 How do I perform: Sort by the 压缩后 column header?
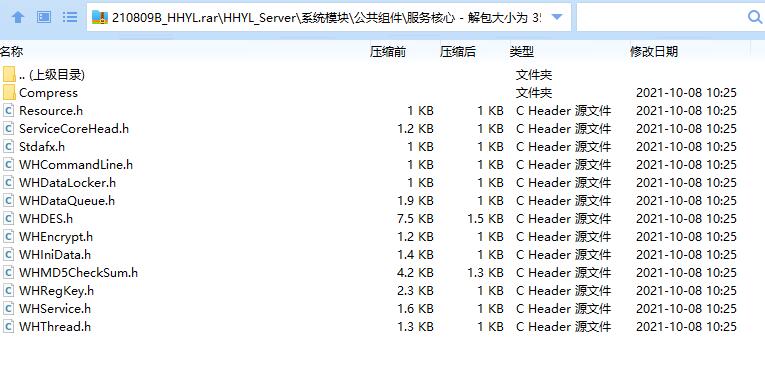[x=458, y=52]
